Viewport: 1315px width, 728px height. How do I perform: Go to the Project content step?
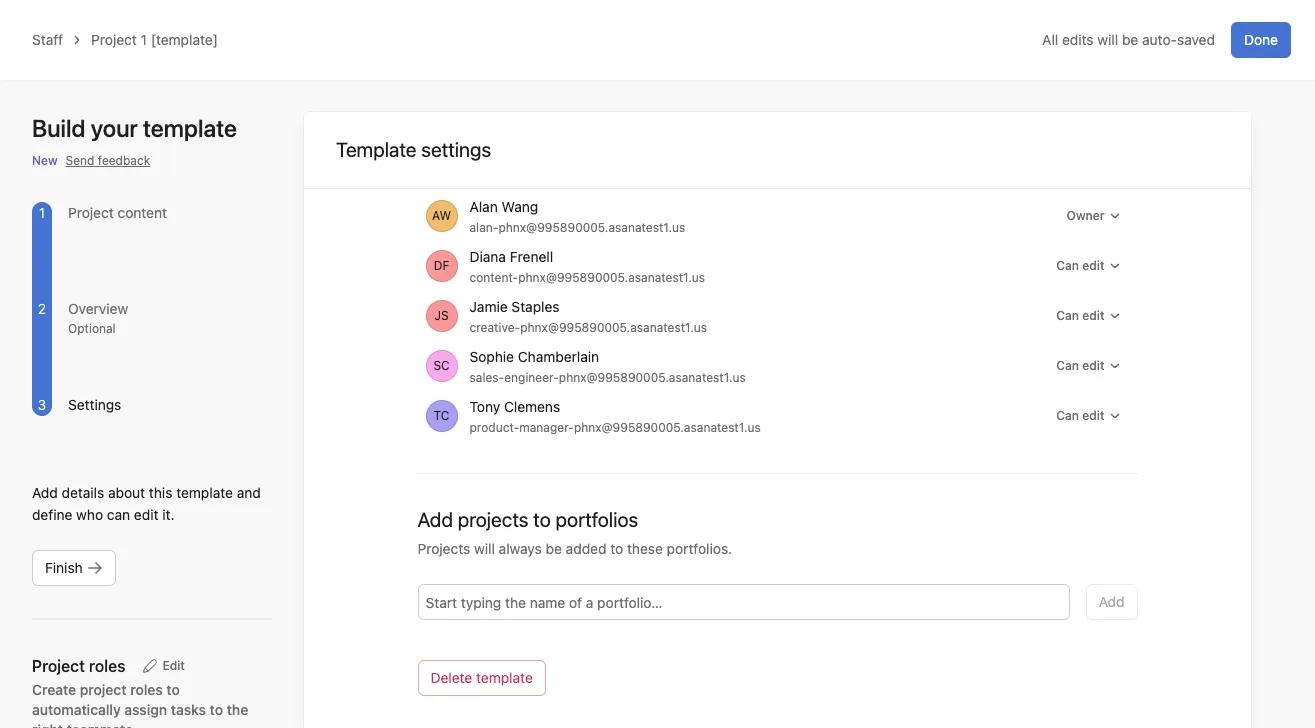coord(117,213)
